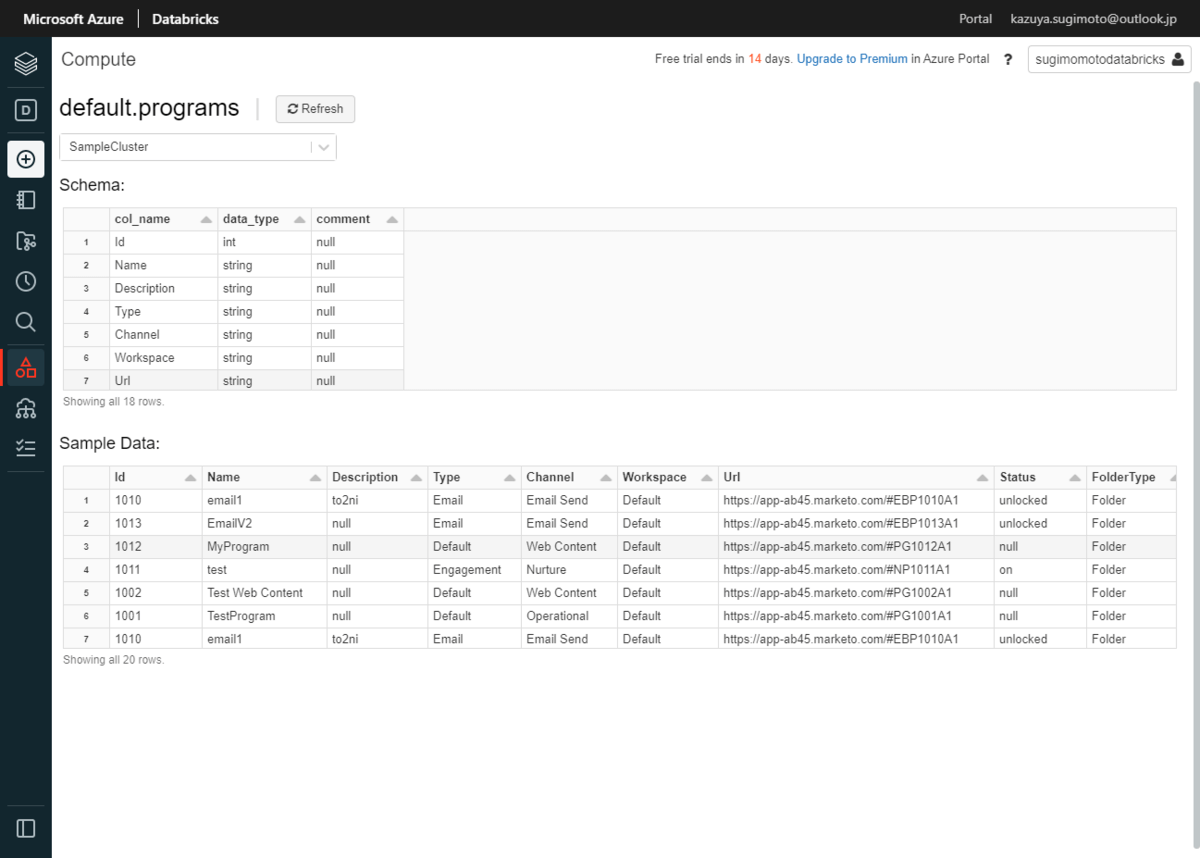1200x858 pixels.
Task: Click the help question mark icon
Action: pyautogui.click(x=1008, y=60)
